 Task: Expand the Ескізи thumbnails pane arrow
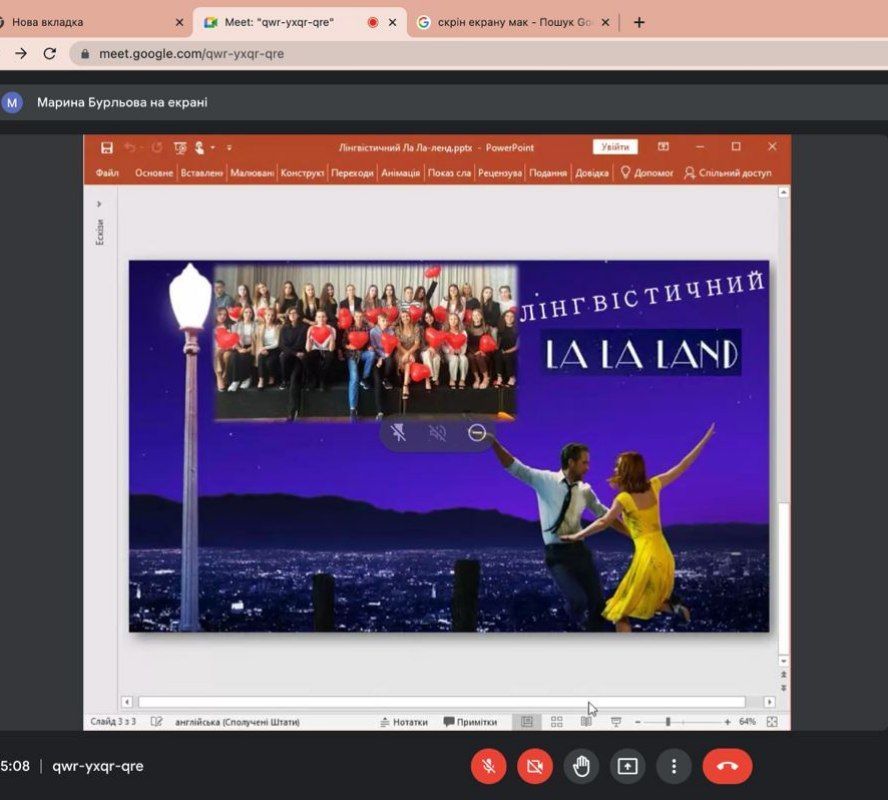[99, 204]
